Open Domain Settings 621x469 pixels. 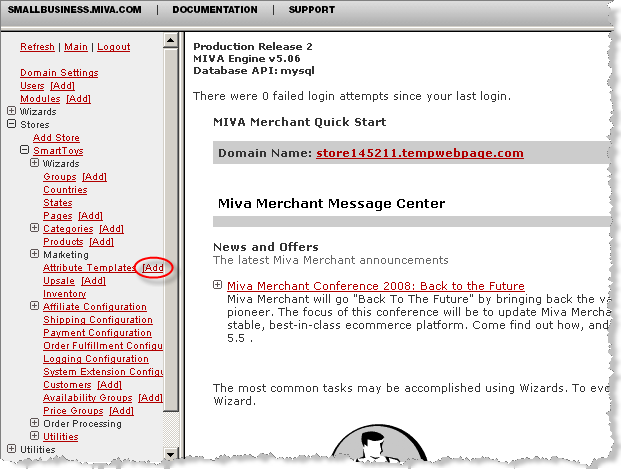(x=59, y=73)
